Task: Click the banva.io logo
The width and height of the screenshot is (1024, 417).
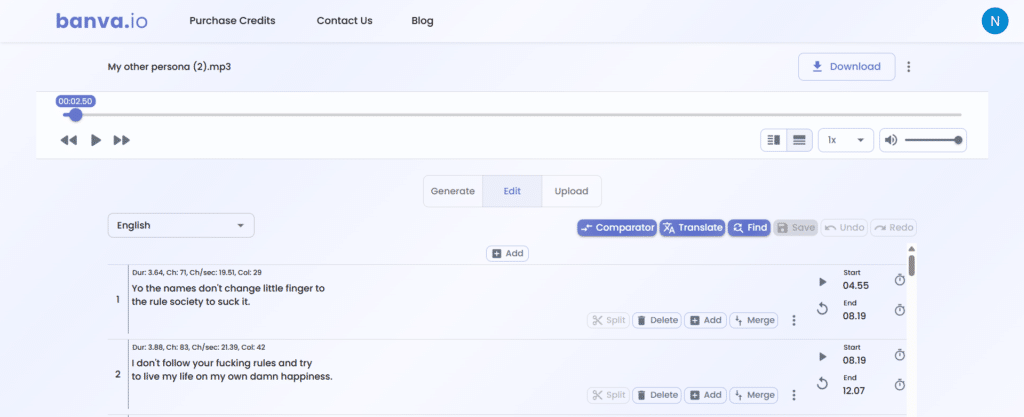Action: coord(101,21)
